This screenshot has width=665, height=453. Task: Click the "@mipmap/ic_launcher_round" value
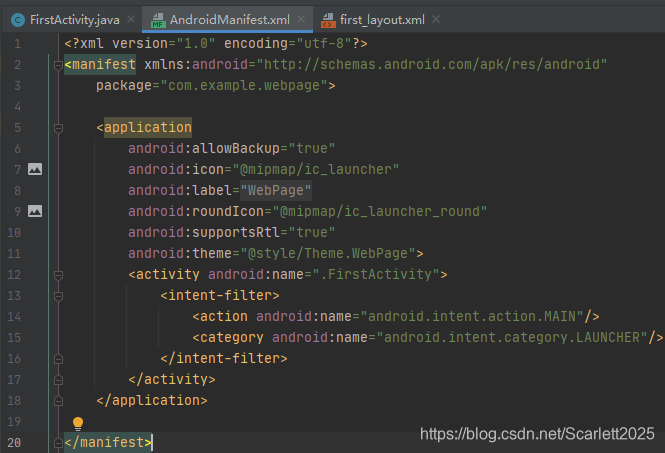click(380, 211)
